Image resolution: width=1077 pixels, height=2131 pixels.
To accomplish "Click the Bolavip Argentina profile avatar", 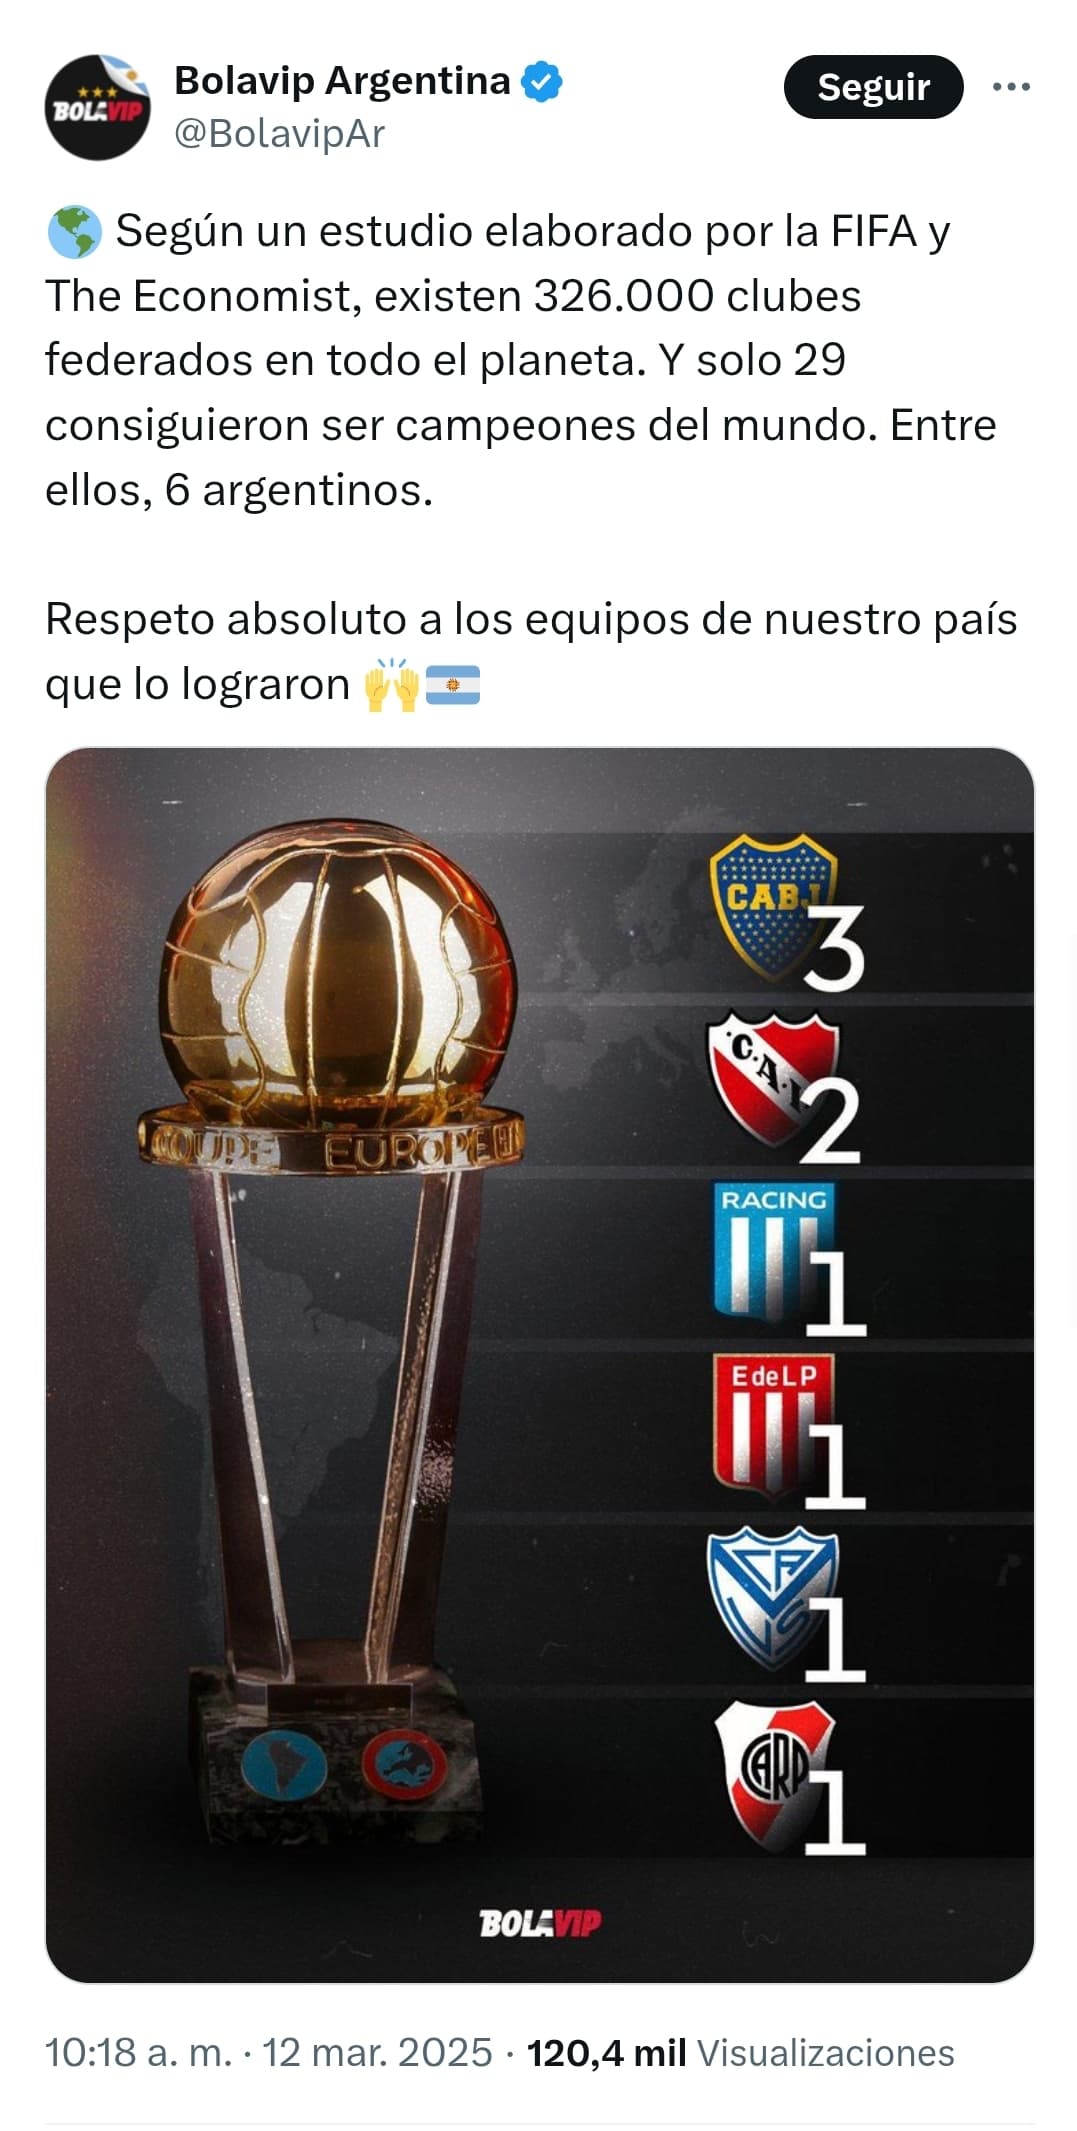I will [97, 107].
